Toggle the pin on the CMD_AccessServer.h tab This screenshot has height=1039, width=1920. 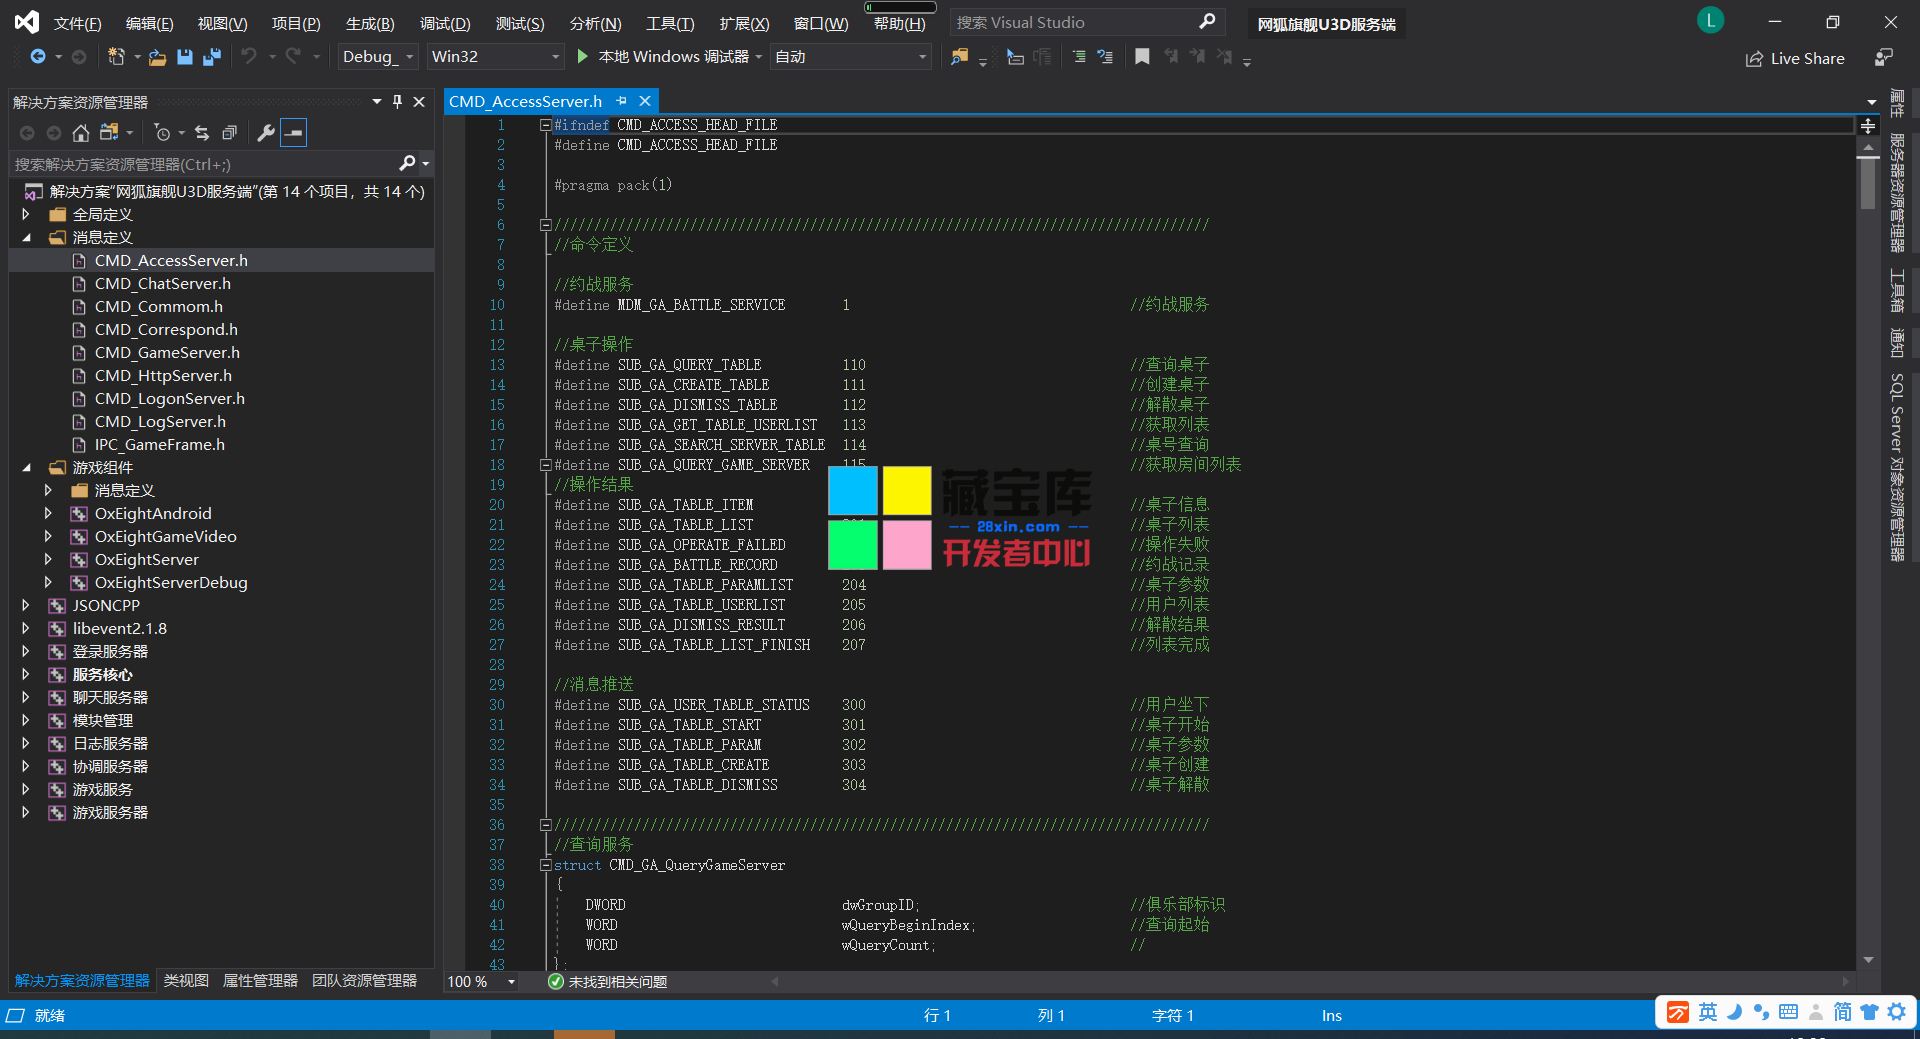[x=621, y=101]
